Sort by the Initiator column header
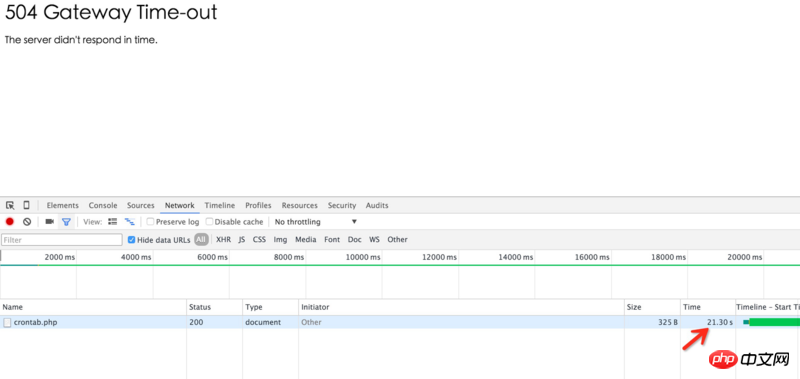The width and height of the screenshot is (800, 379). (462, 307)
